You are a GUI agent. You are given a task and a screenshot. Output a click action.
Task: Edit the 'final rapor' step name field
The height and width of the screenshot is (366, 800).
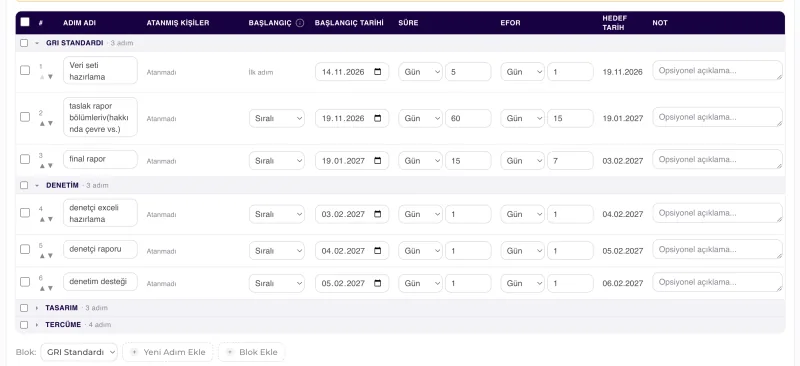[101, 159]
